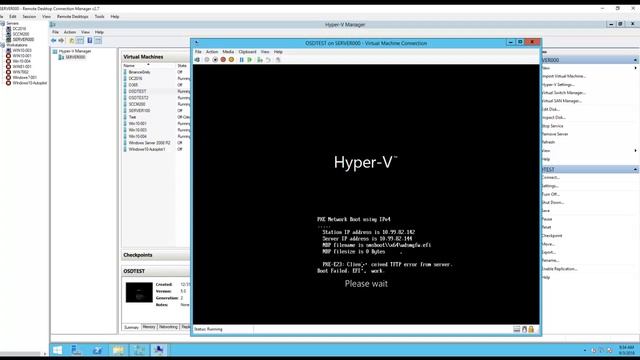Screen dimensions: 640x360
Task: Toggle Action pane icon in Hyper-V Manager toolbar
Action: 98,40
